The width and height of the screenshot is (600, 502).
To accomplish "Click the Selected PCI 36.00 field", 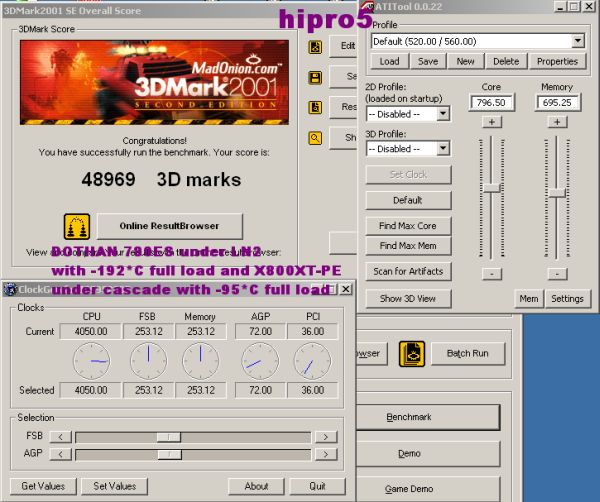I will [313, 390].
